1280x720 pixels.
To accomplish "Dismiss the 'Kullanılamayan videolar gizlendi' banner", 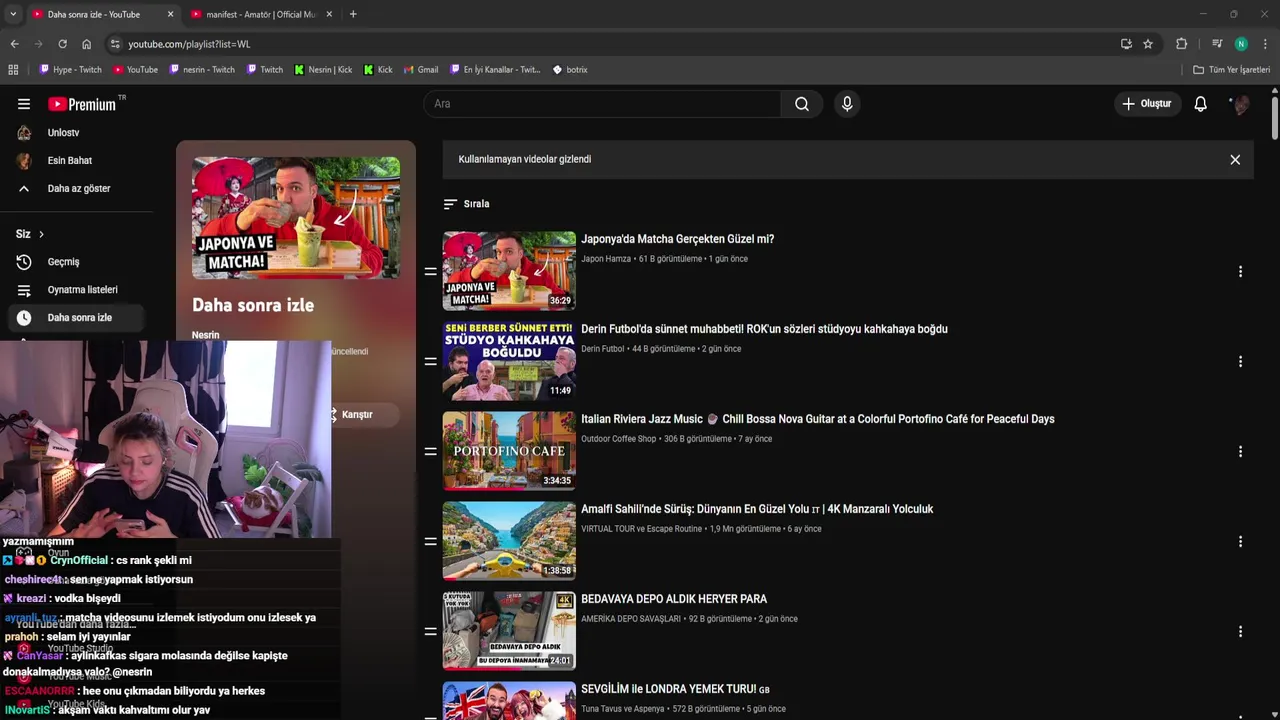I will coord(1235,160).
